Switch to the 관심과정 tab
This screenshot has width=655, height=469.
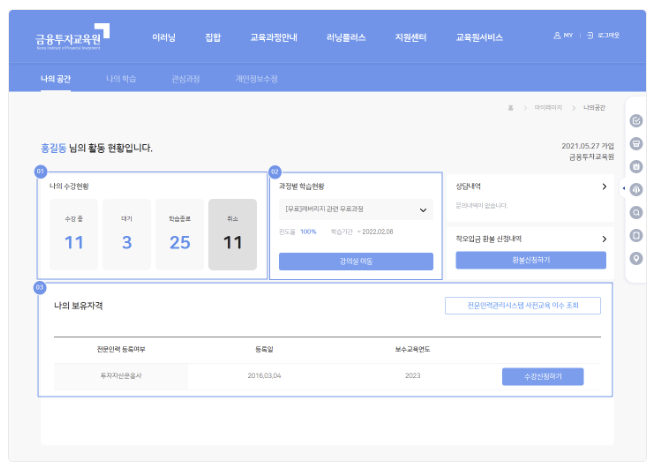click(x=186, y=79)
